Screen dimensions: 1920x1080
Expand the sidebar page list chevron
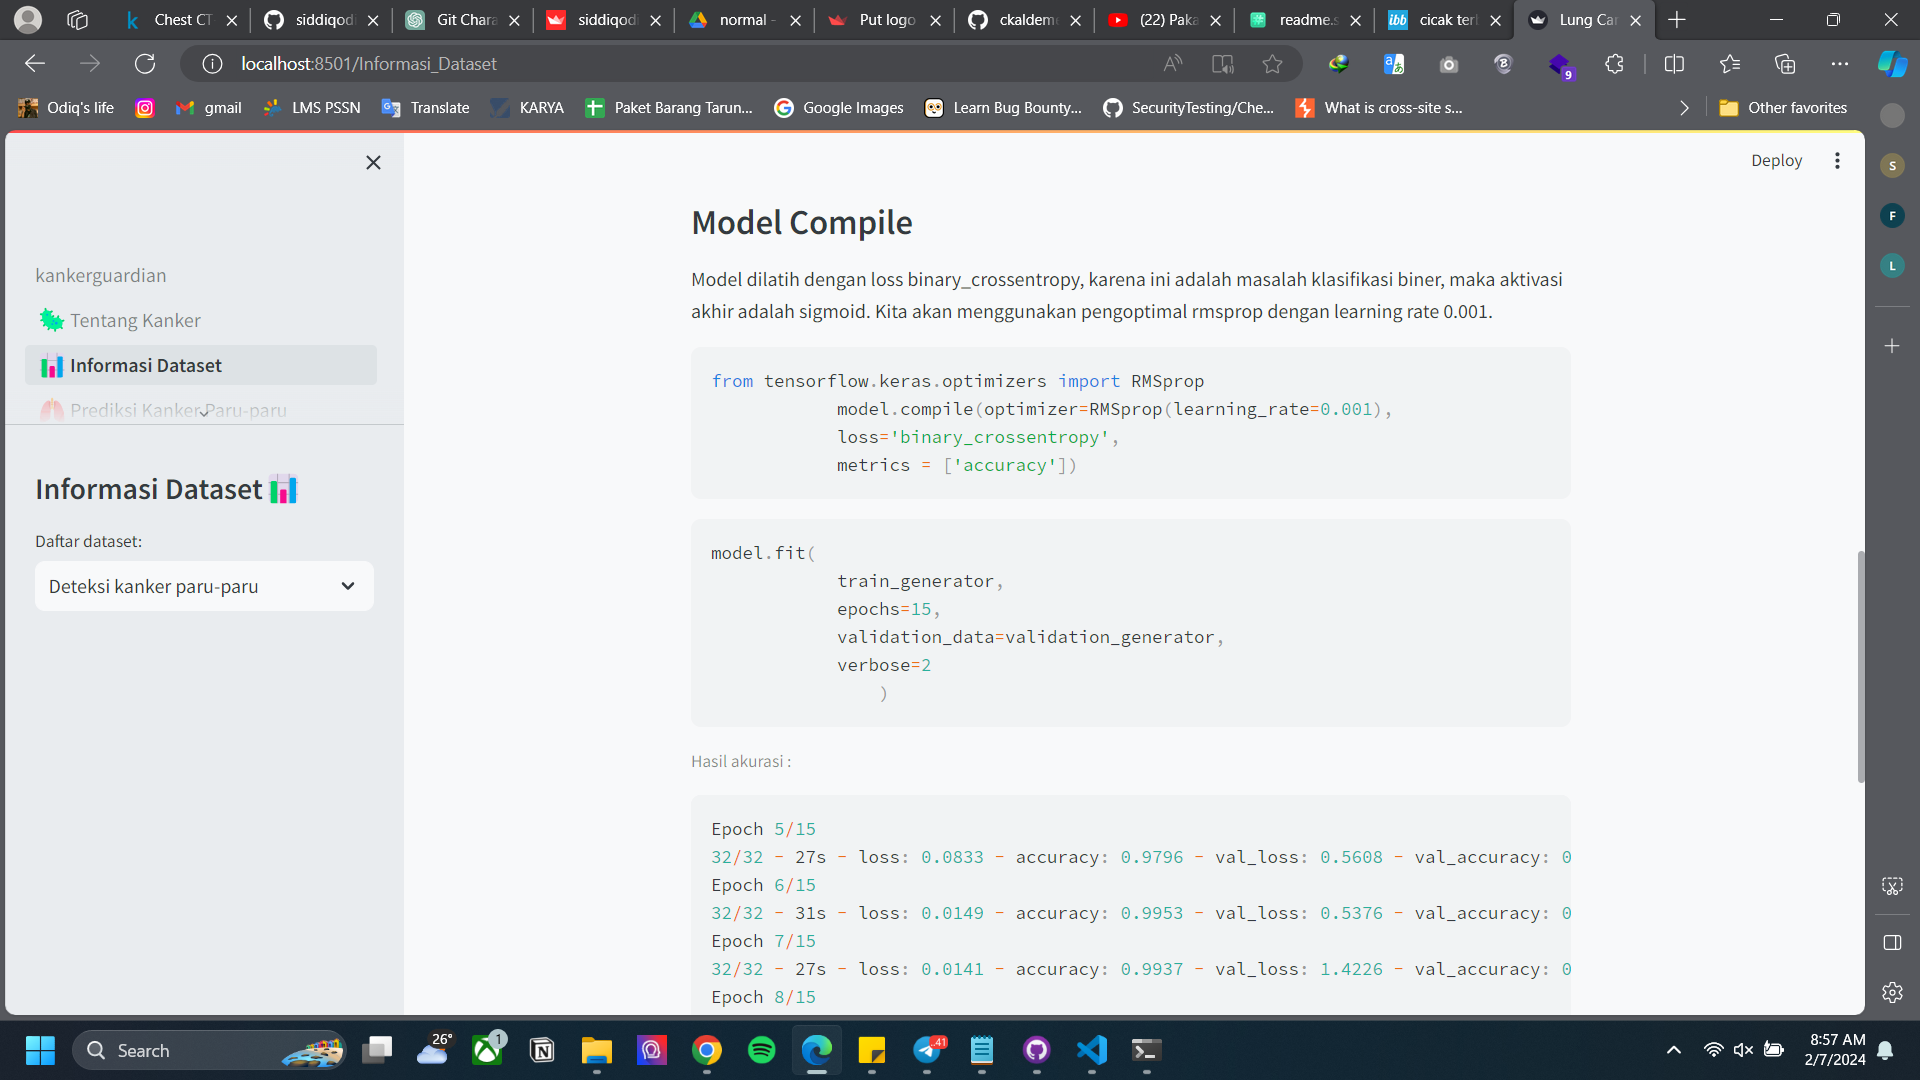point(204,412)
